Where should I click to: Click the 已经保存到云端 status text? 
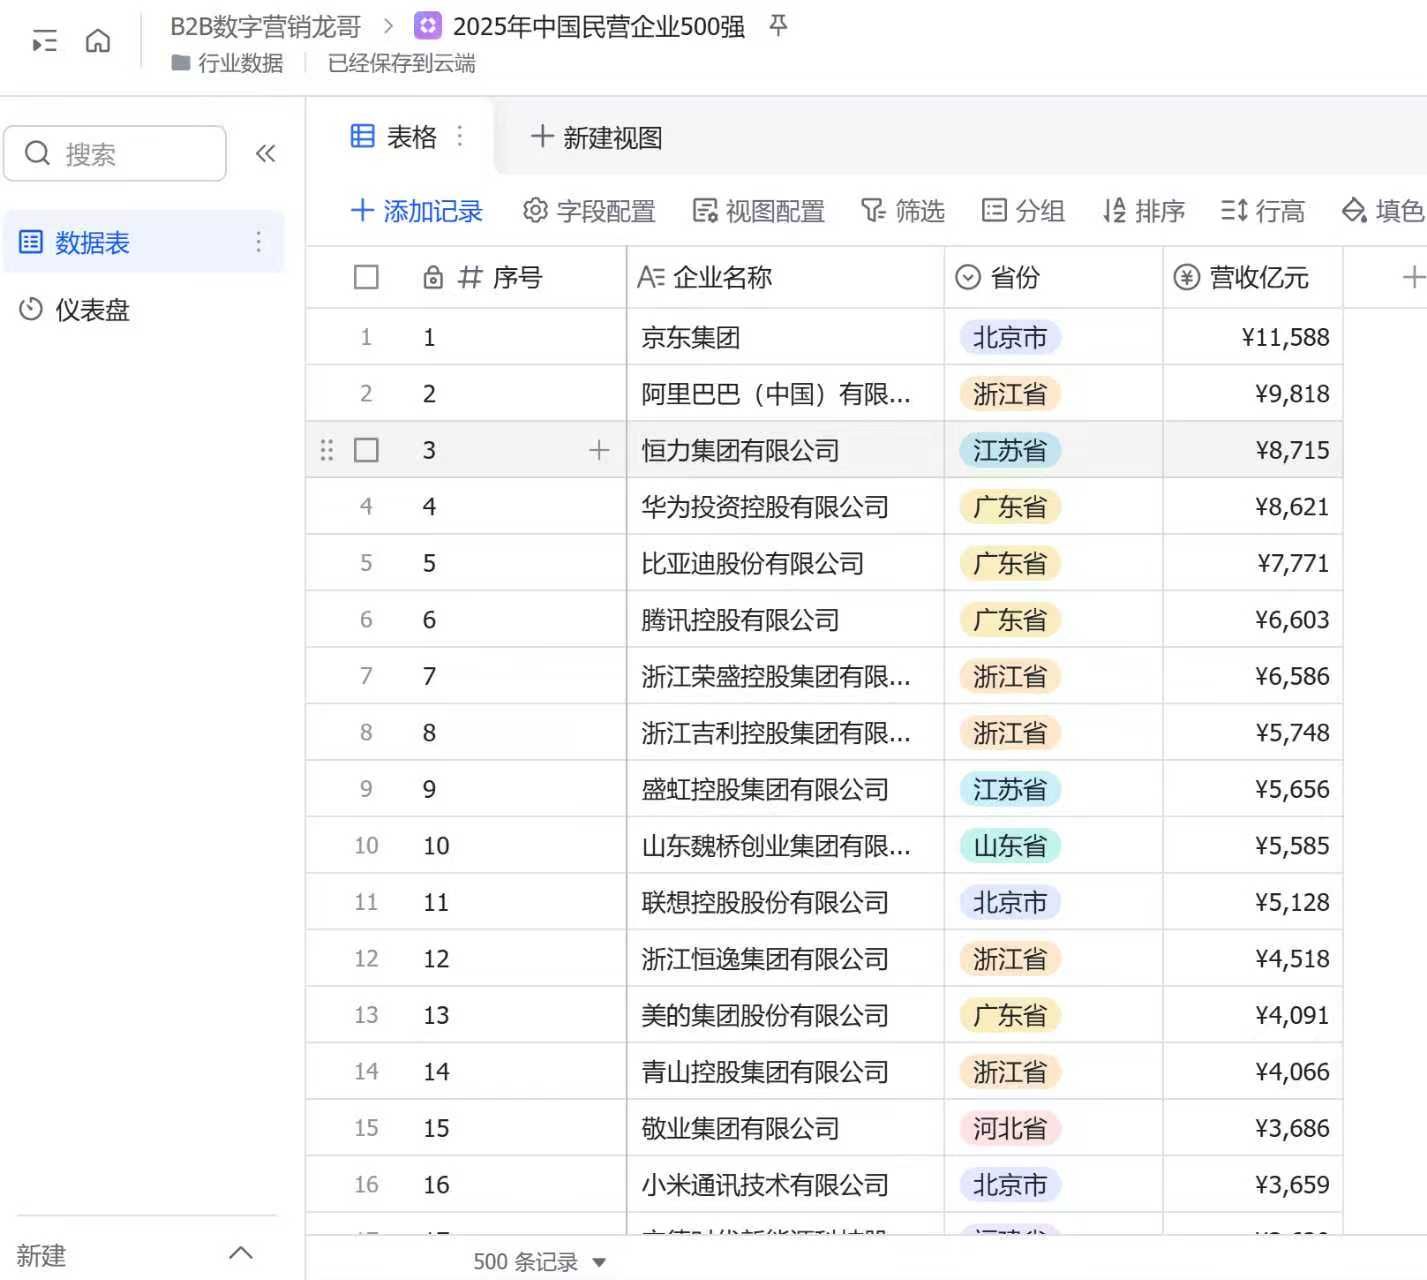pos(401,63)
